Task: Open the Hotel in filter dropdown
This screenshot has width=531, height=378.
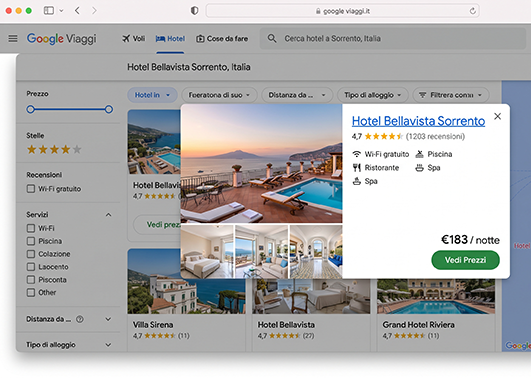Action: click(152, 95)
